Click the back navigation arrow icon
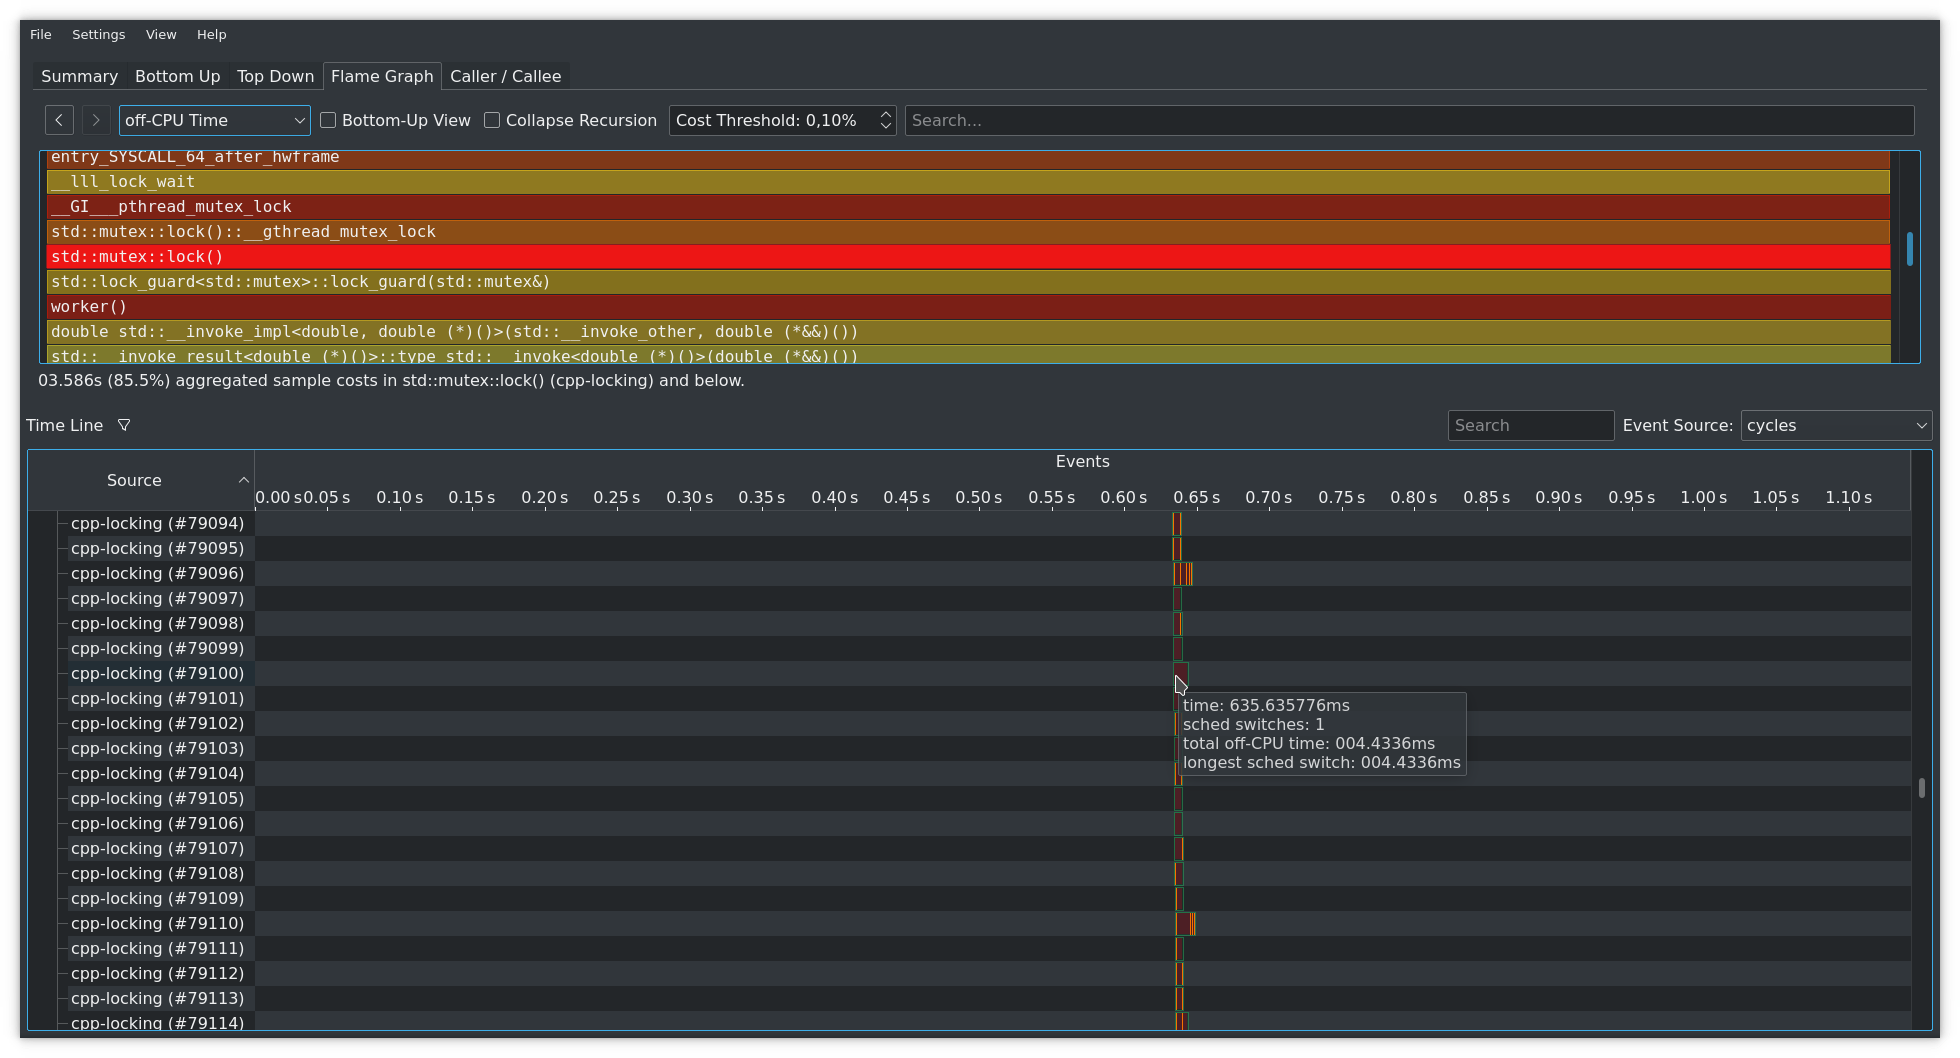 (x=59, y=120)
